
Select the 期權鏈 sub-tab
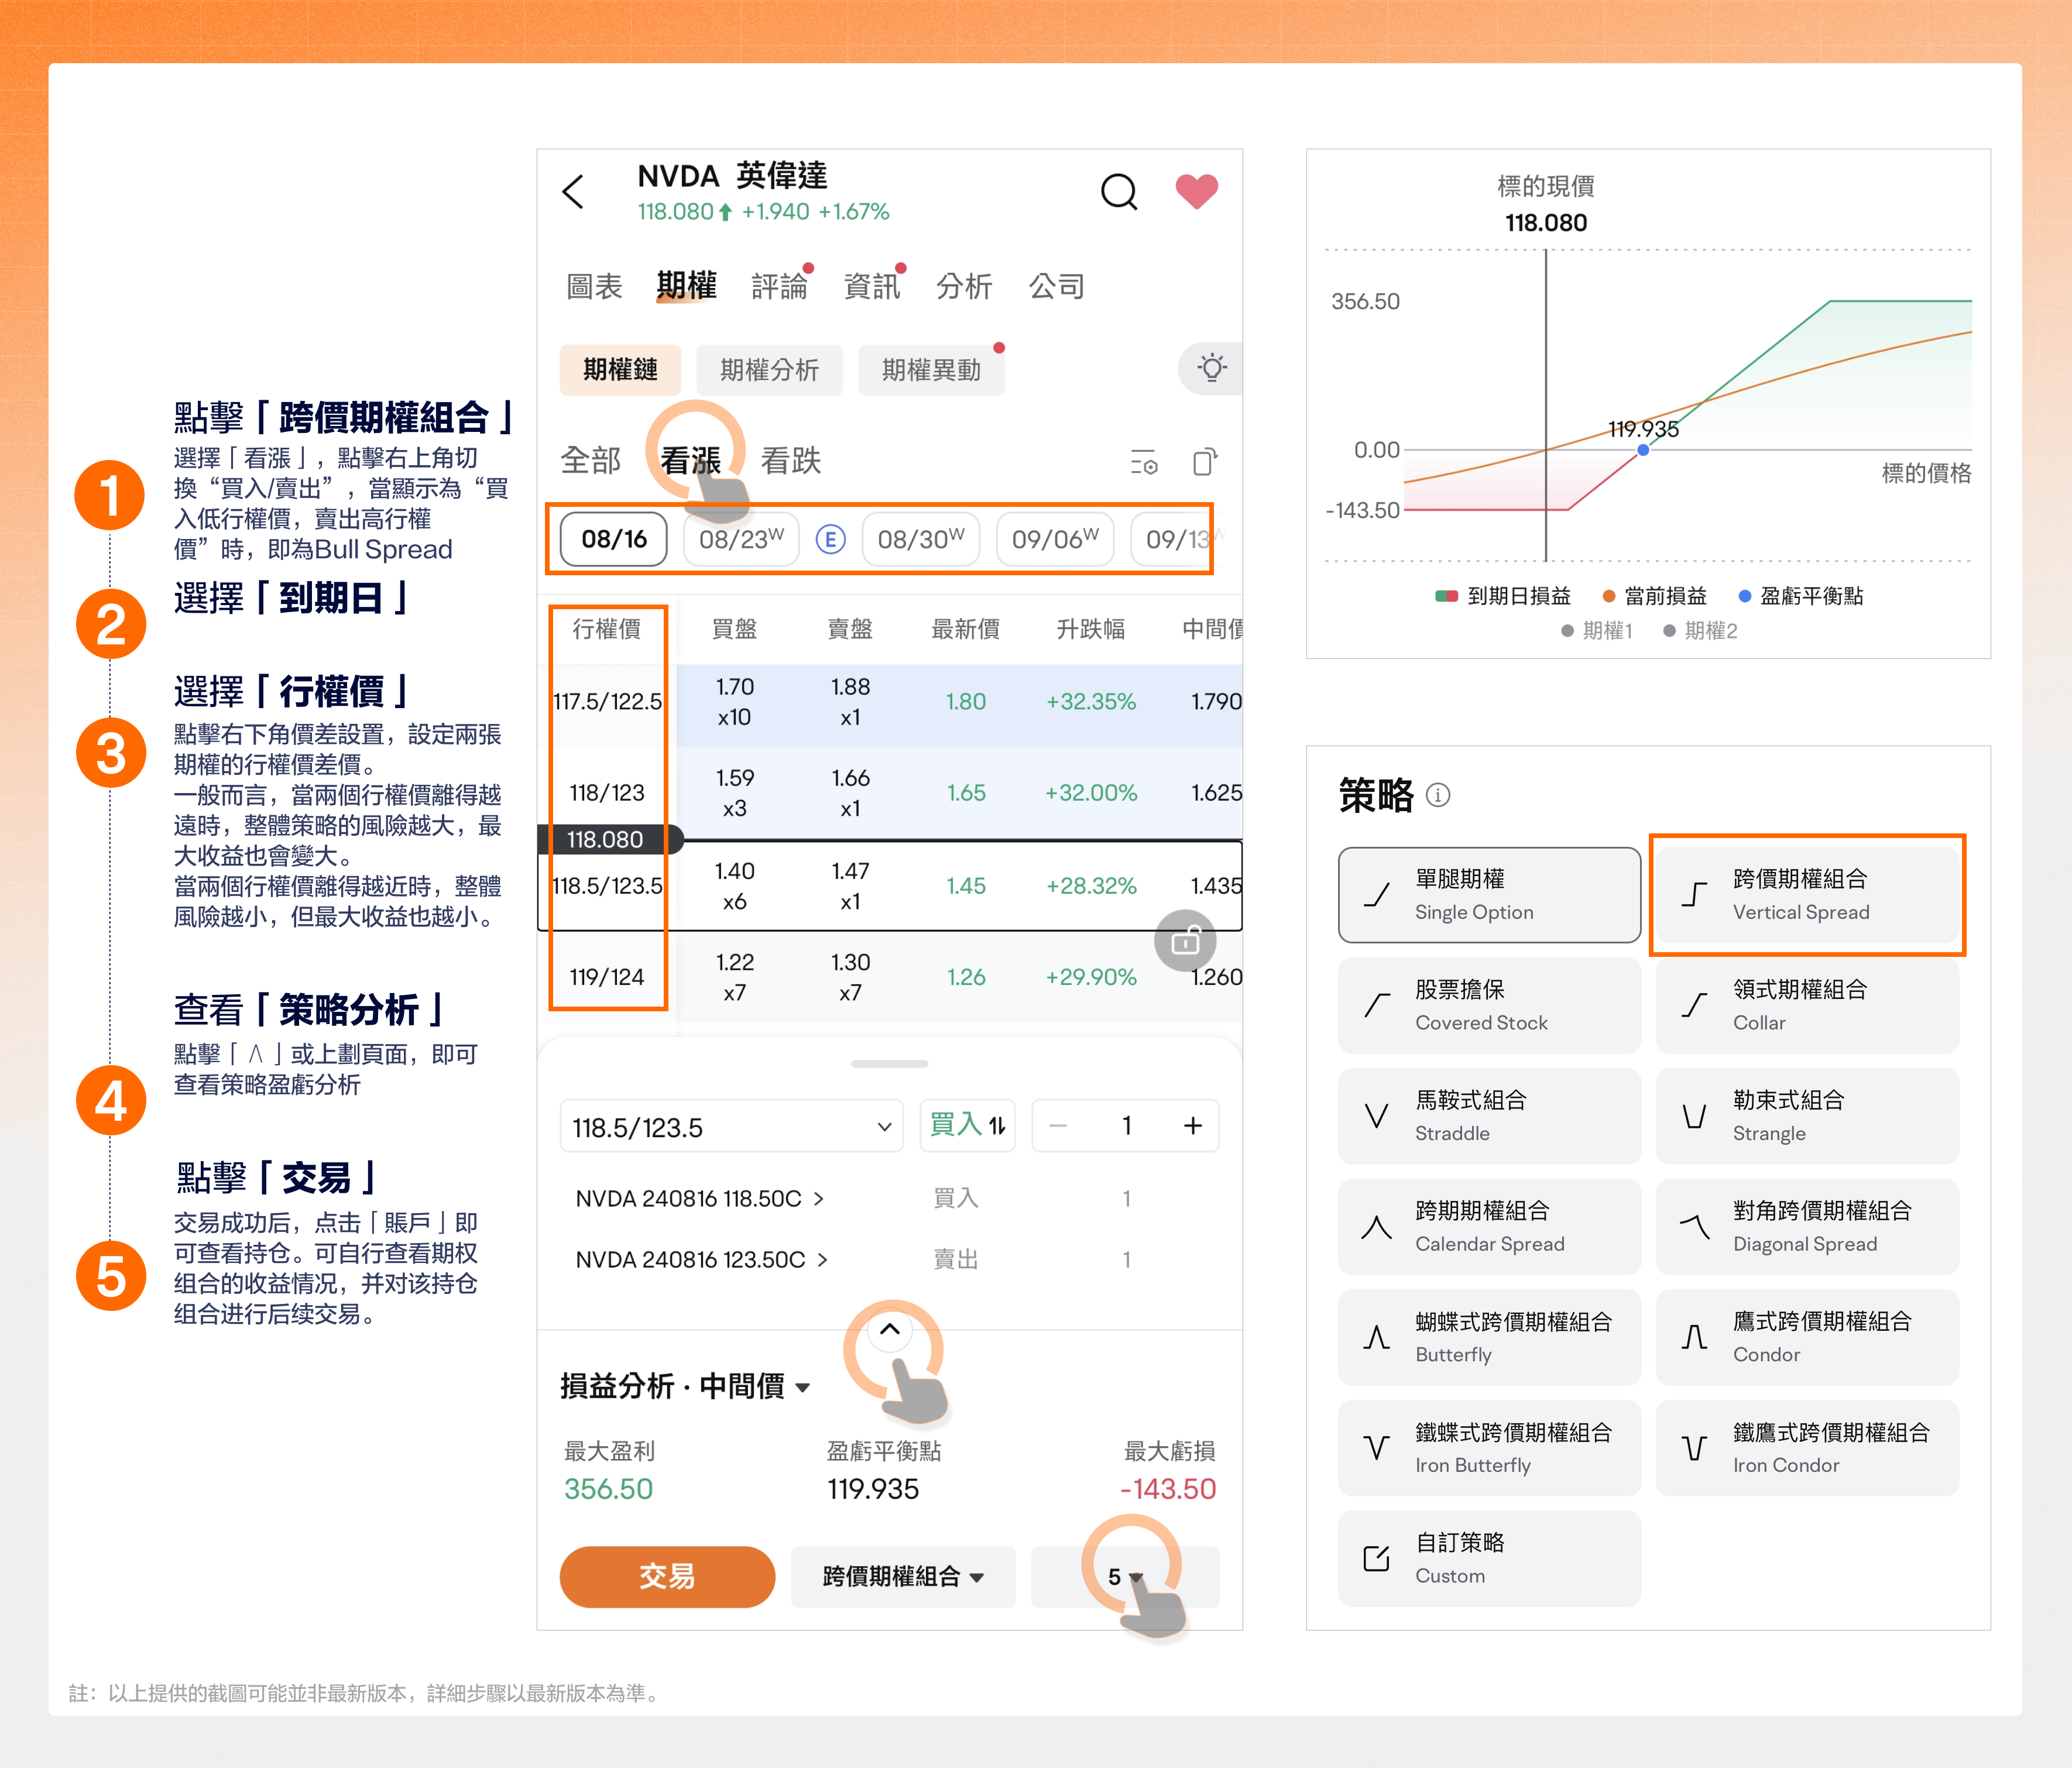[x=620, y=370]
